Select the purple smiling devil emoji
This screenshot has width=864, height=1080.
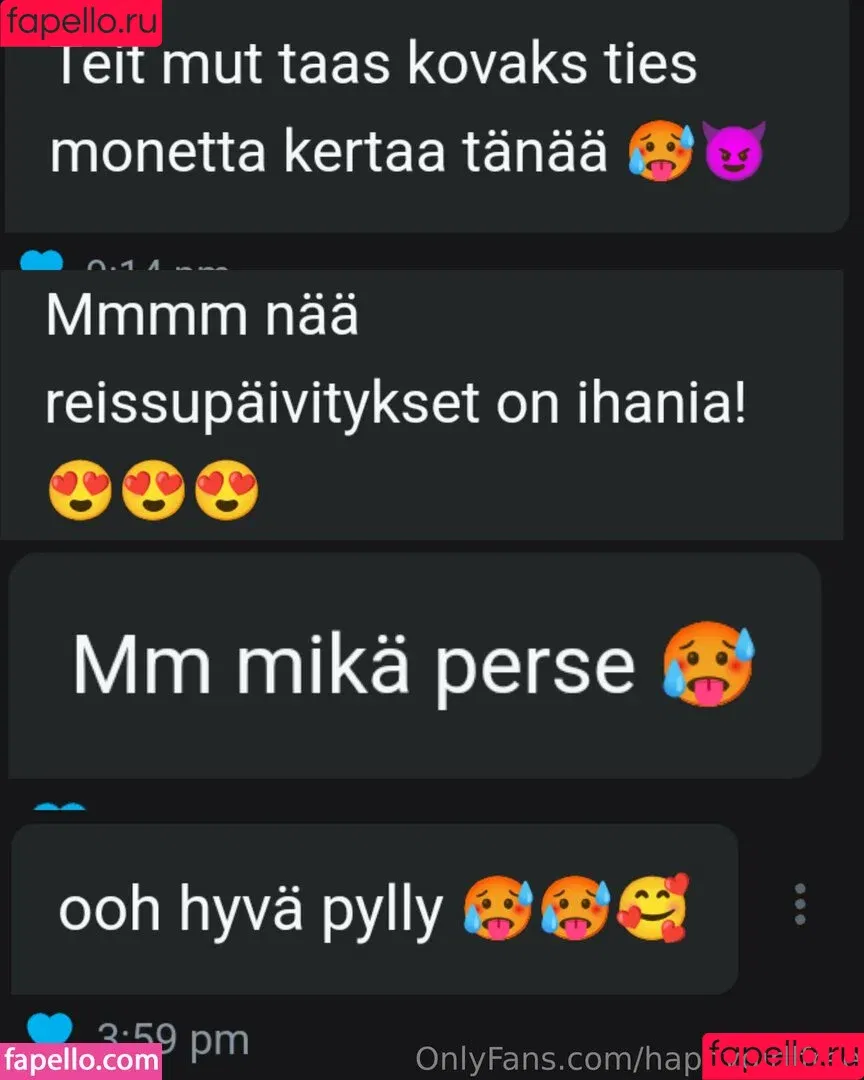tap(734, 151)
